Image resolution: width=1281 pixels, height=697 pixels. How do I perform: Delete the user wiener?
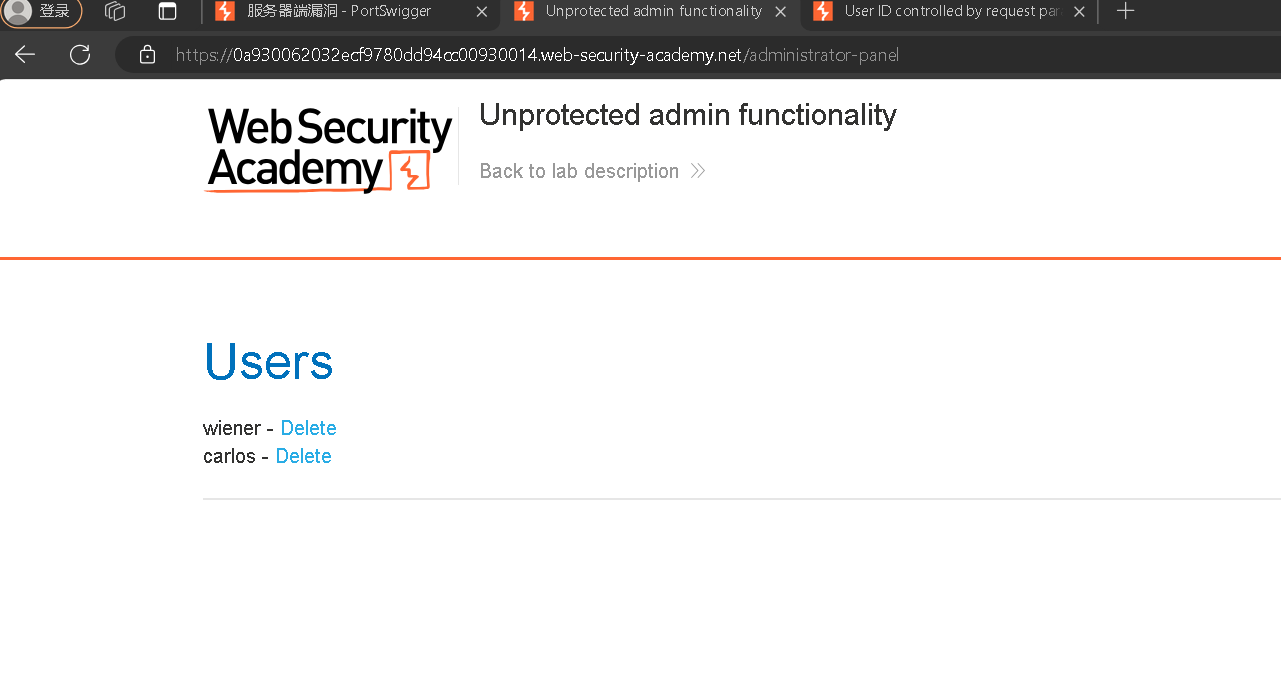pyautogui.click(x=308, y=428)
